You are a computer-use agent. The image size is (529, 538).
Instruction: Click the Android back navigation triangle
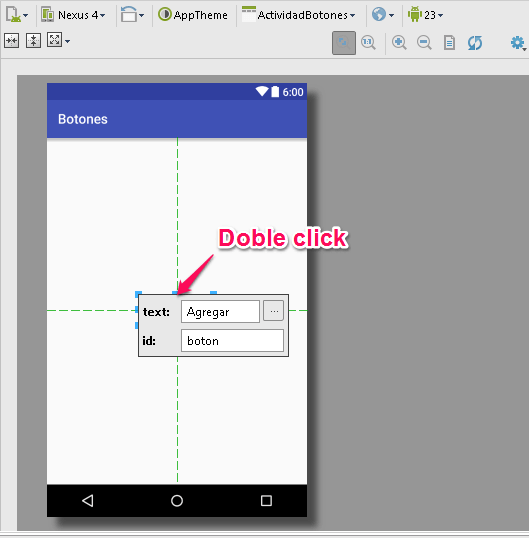tap(88, 501)
